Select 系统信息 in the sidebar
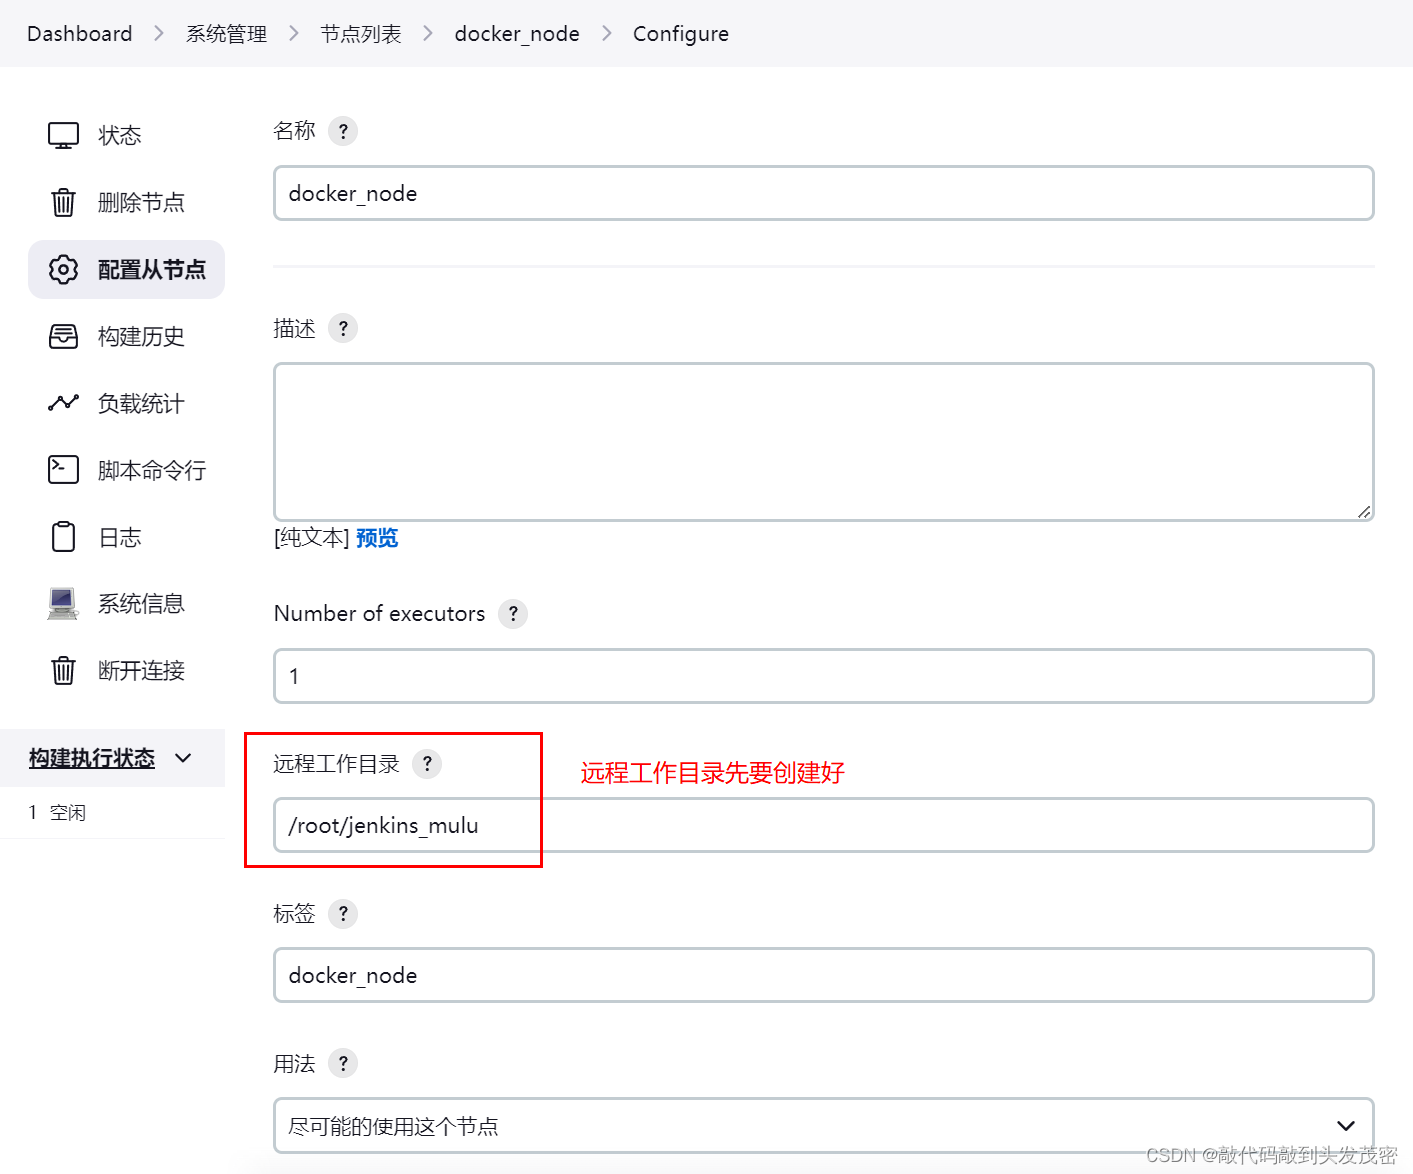Screen dimensions: 1413x1174 click(126, 603)
